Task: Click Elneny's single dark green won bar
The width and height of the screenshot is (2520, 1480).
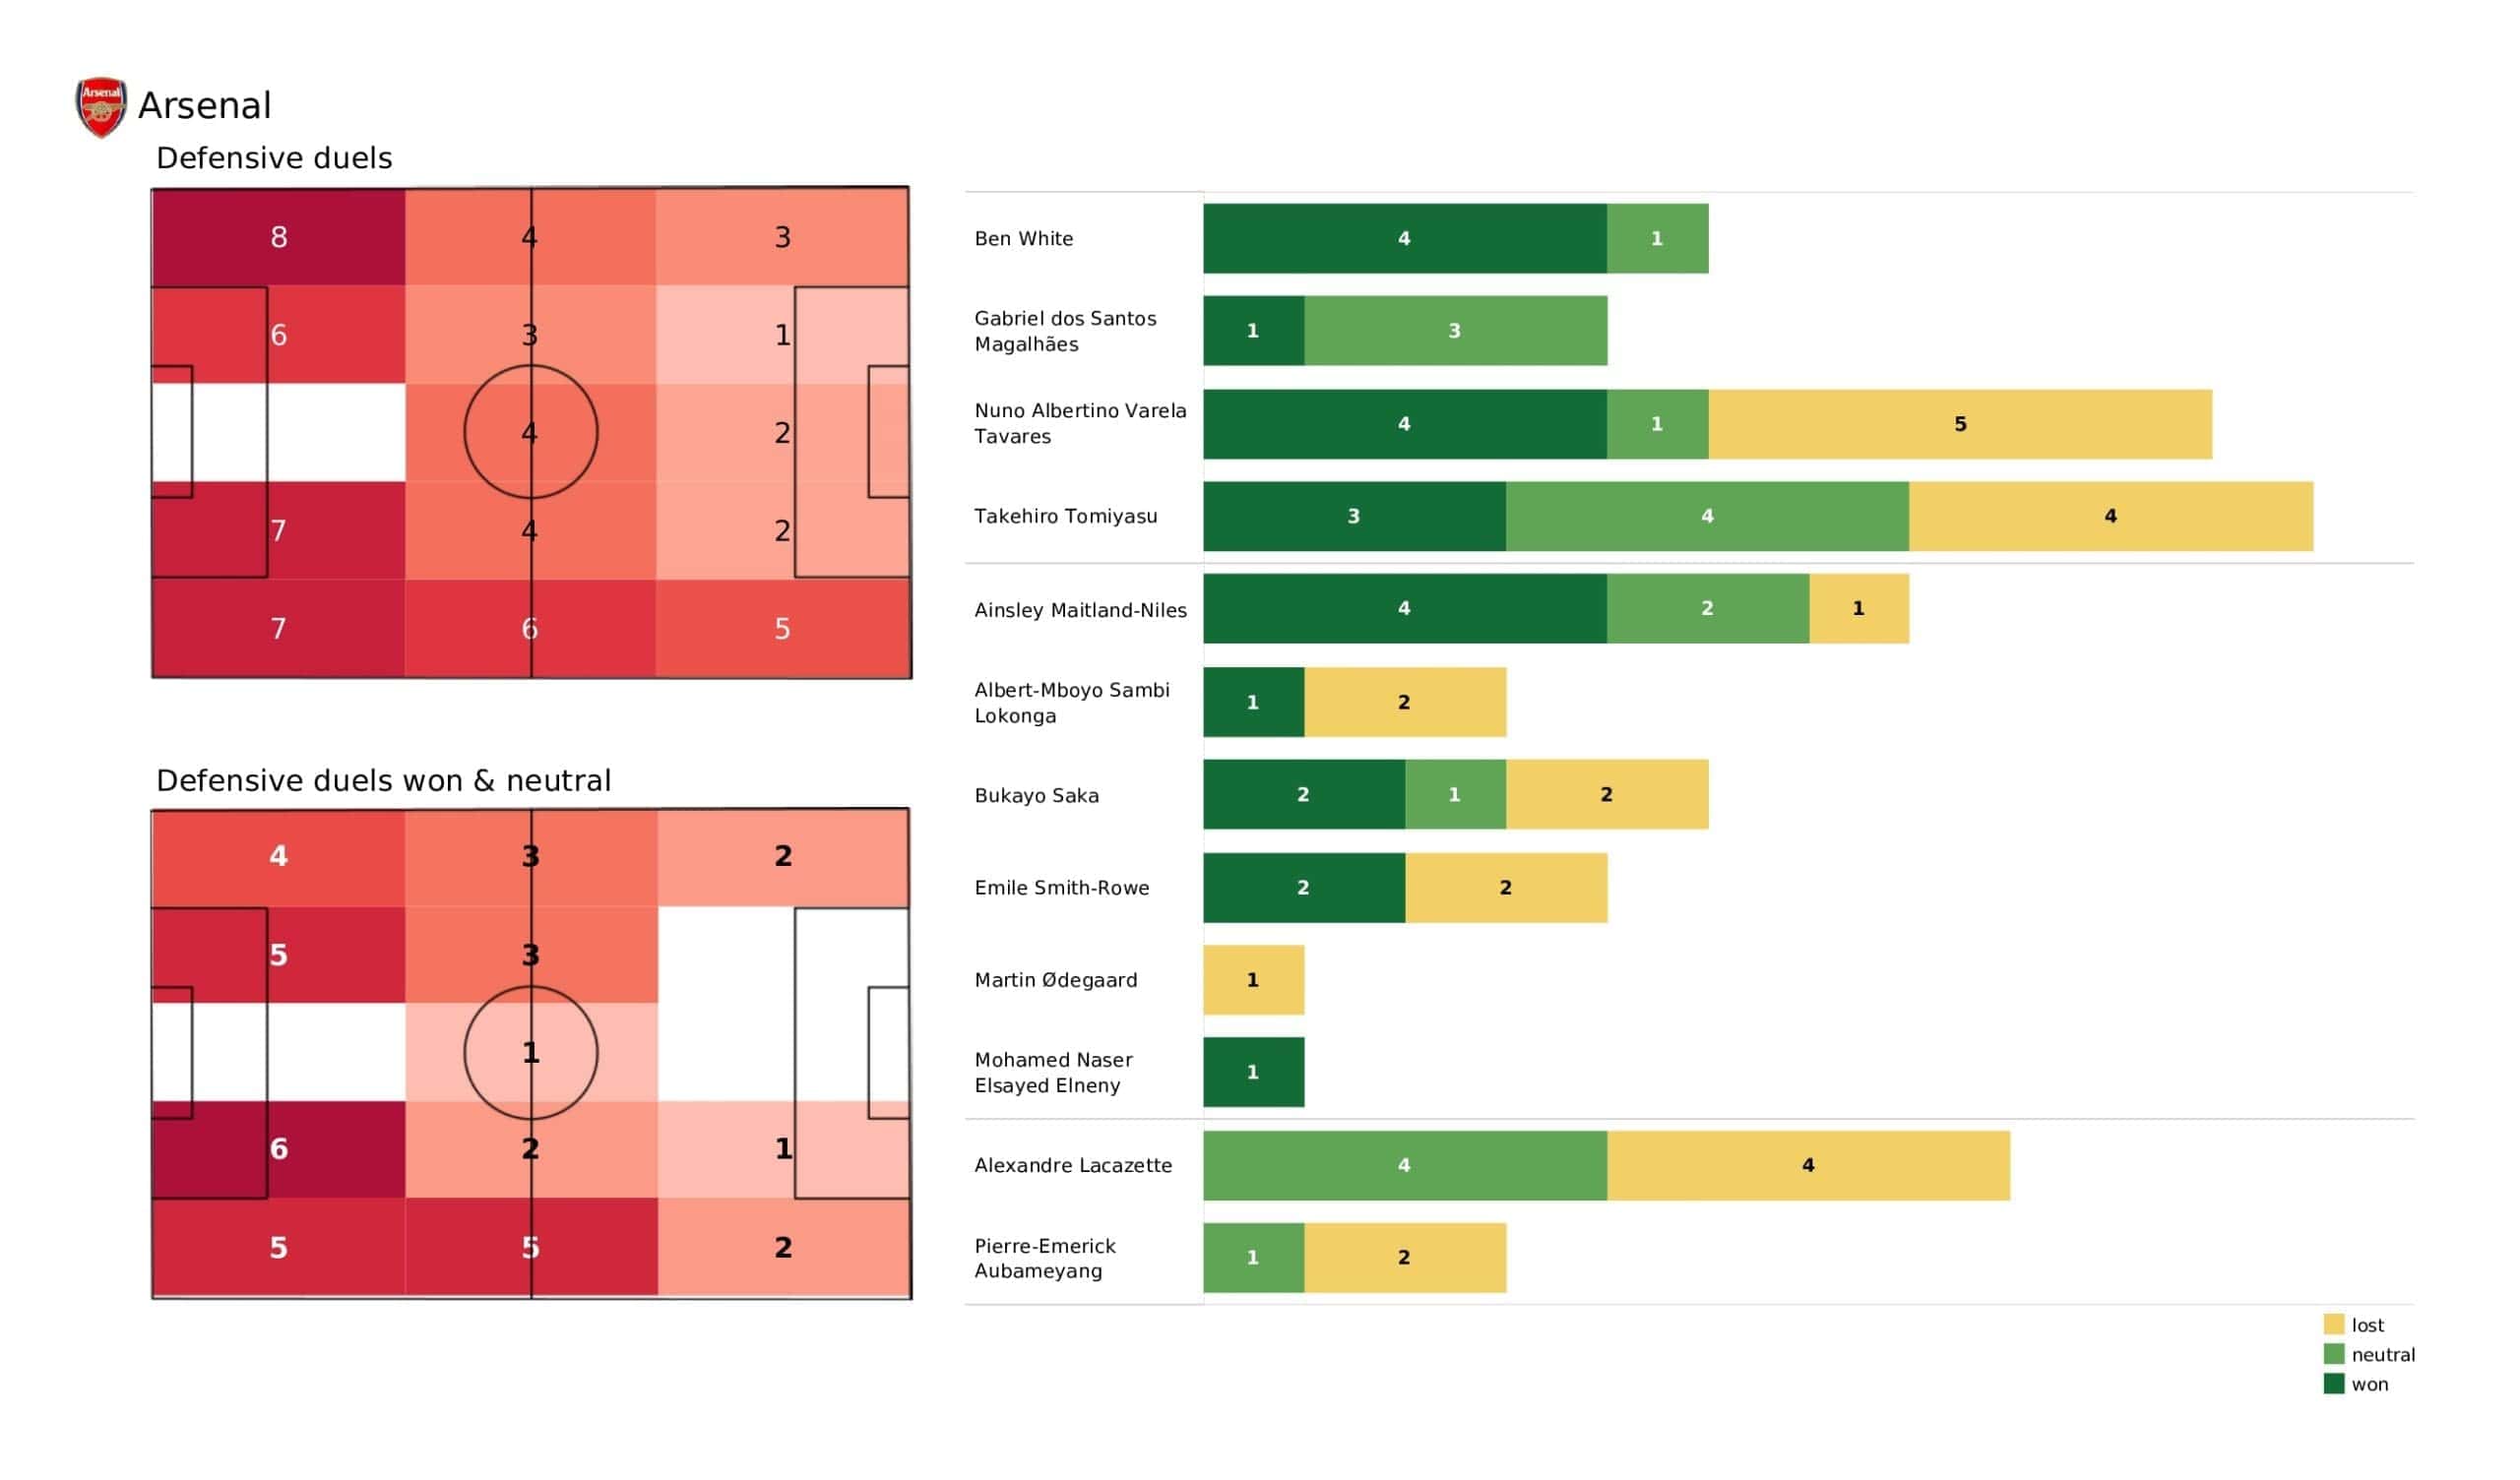Action: [x=1253, y=1072]
